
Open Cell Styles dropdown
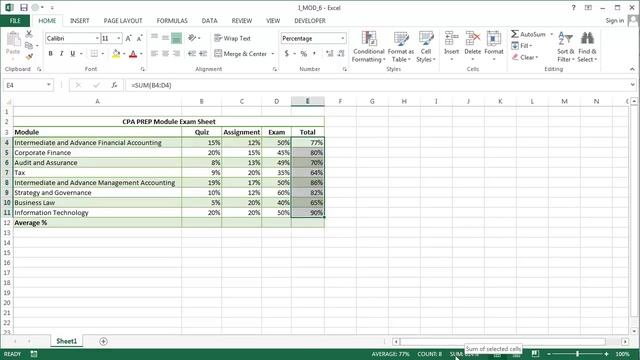click(426, 47)
